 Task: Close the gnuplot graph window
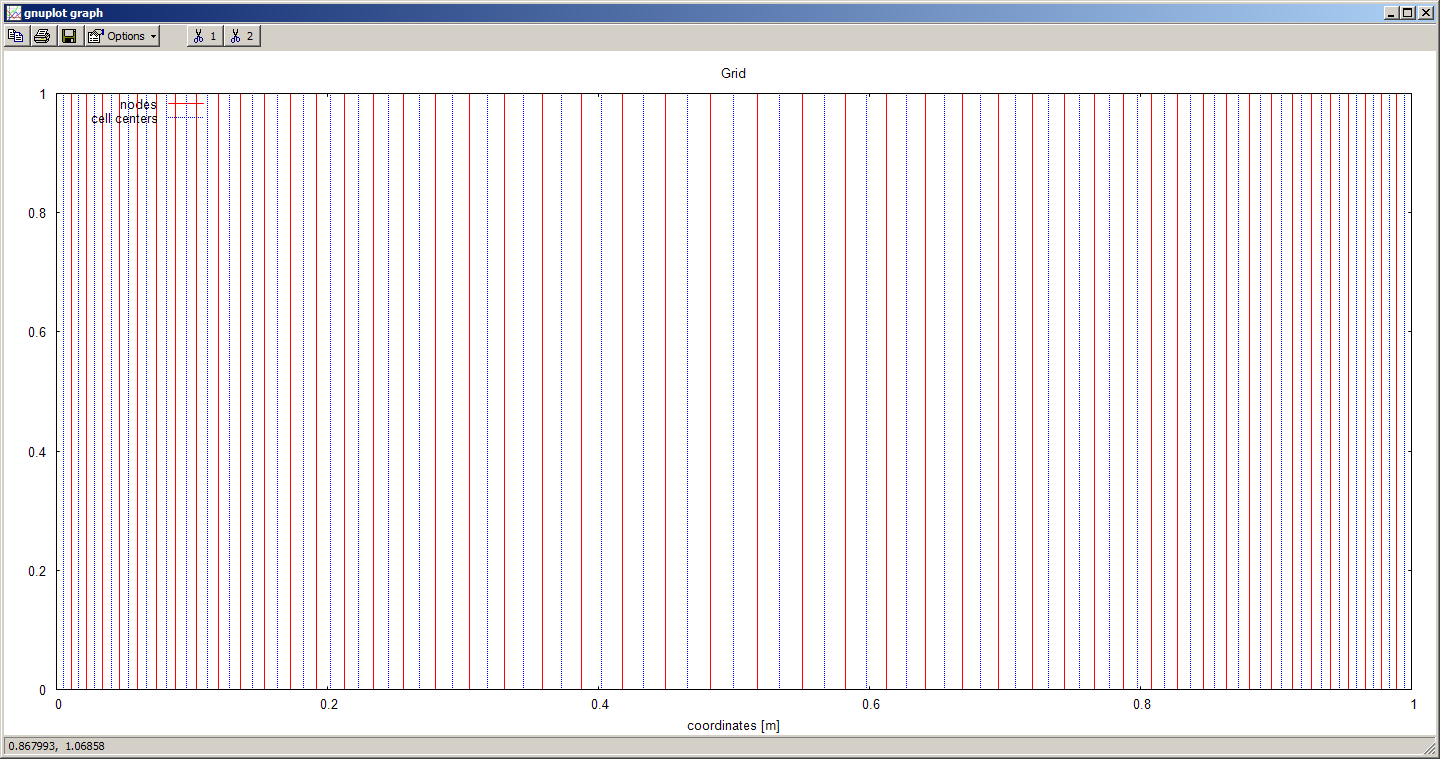pyautogui.click(x=1425, y=13)
